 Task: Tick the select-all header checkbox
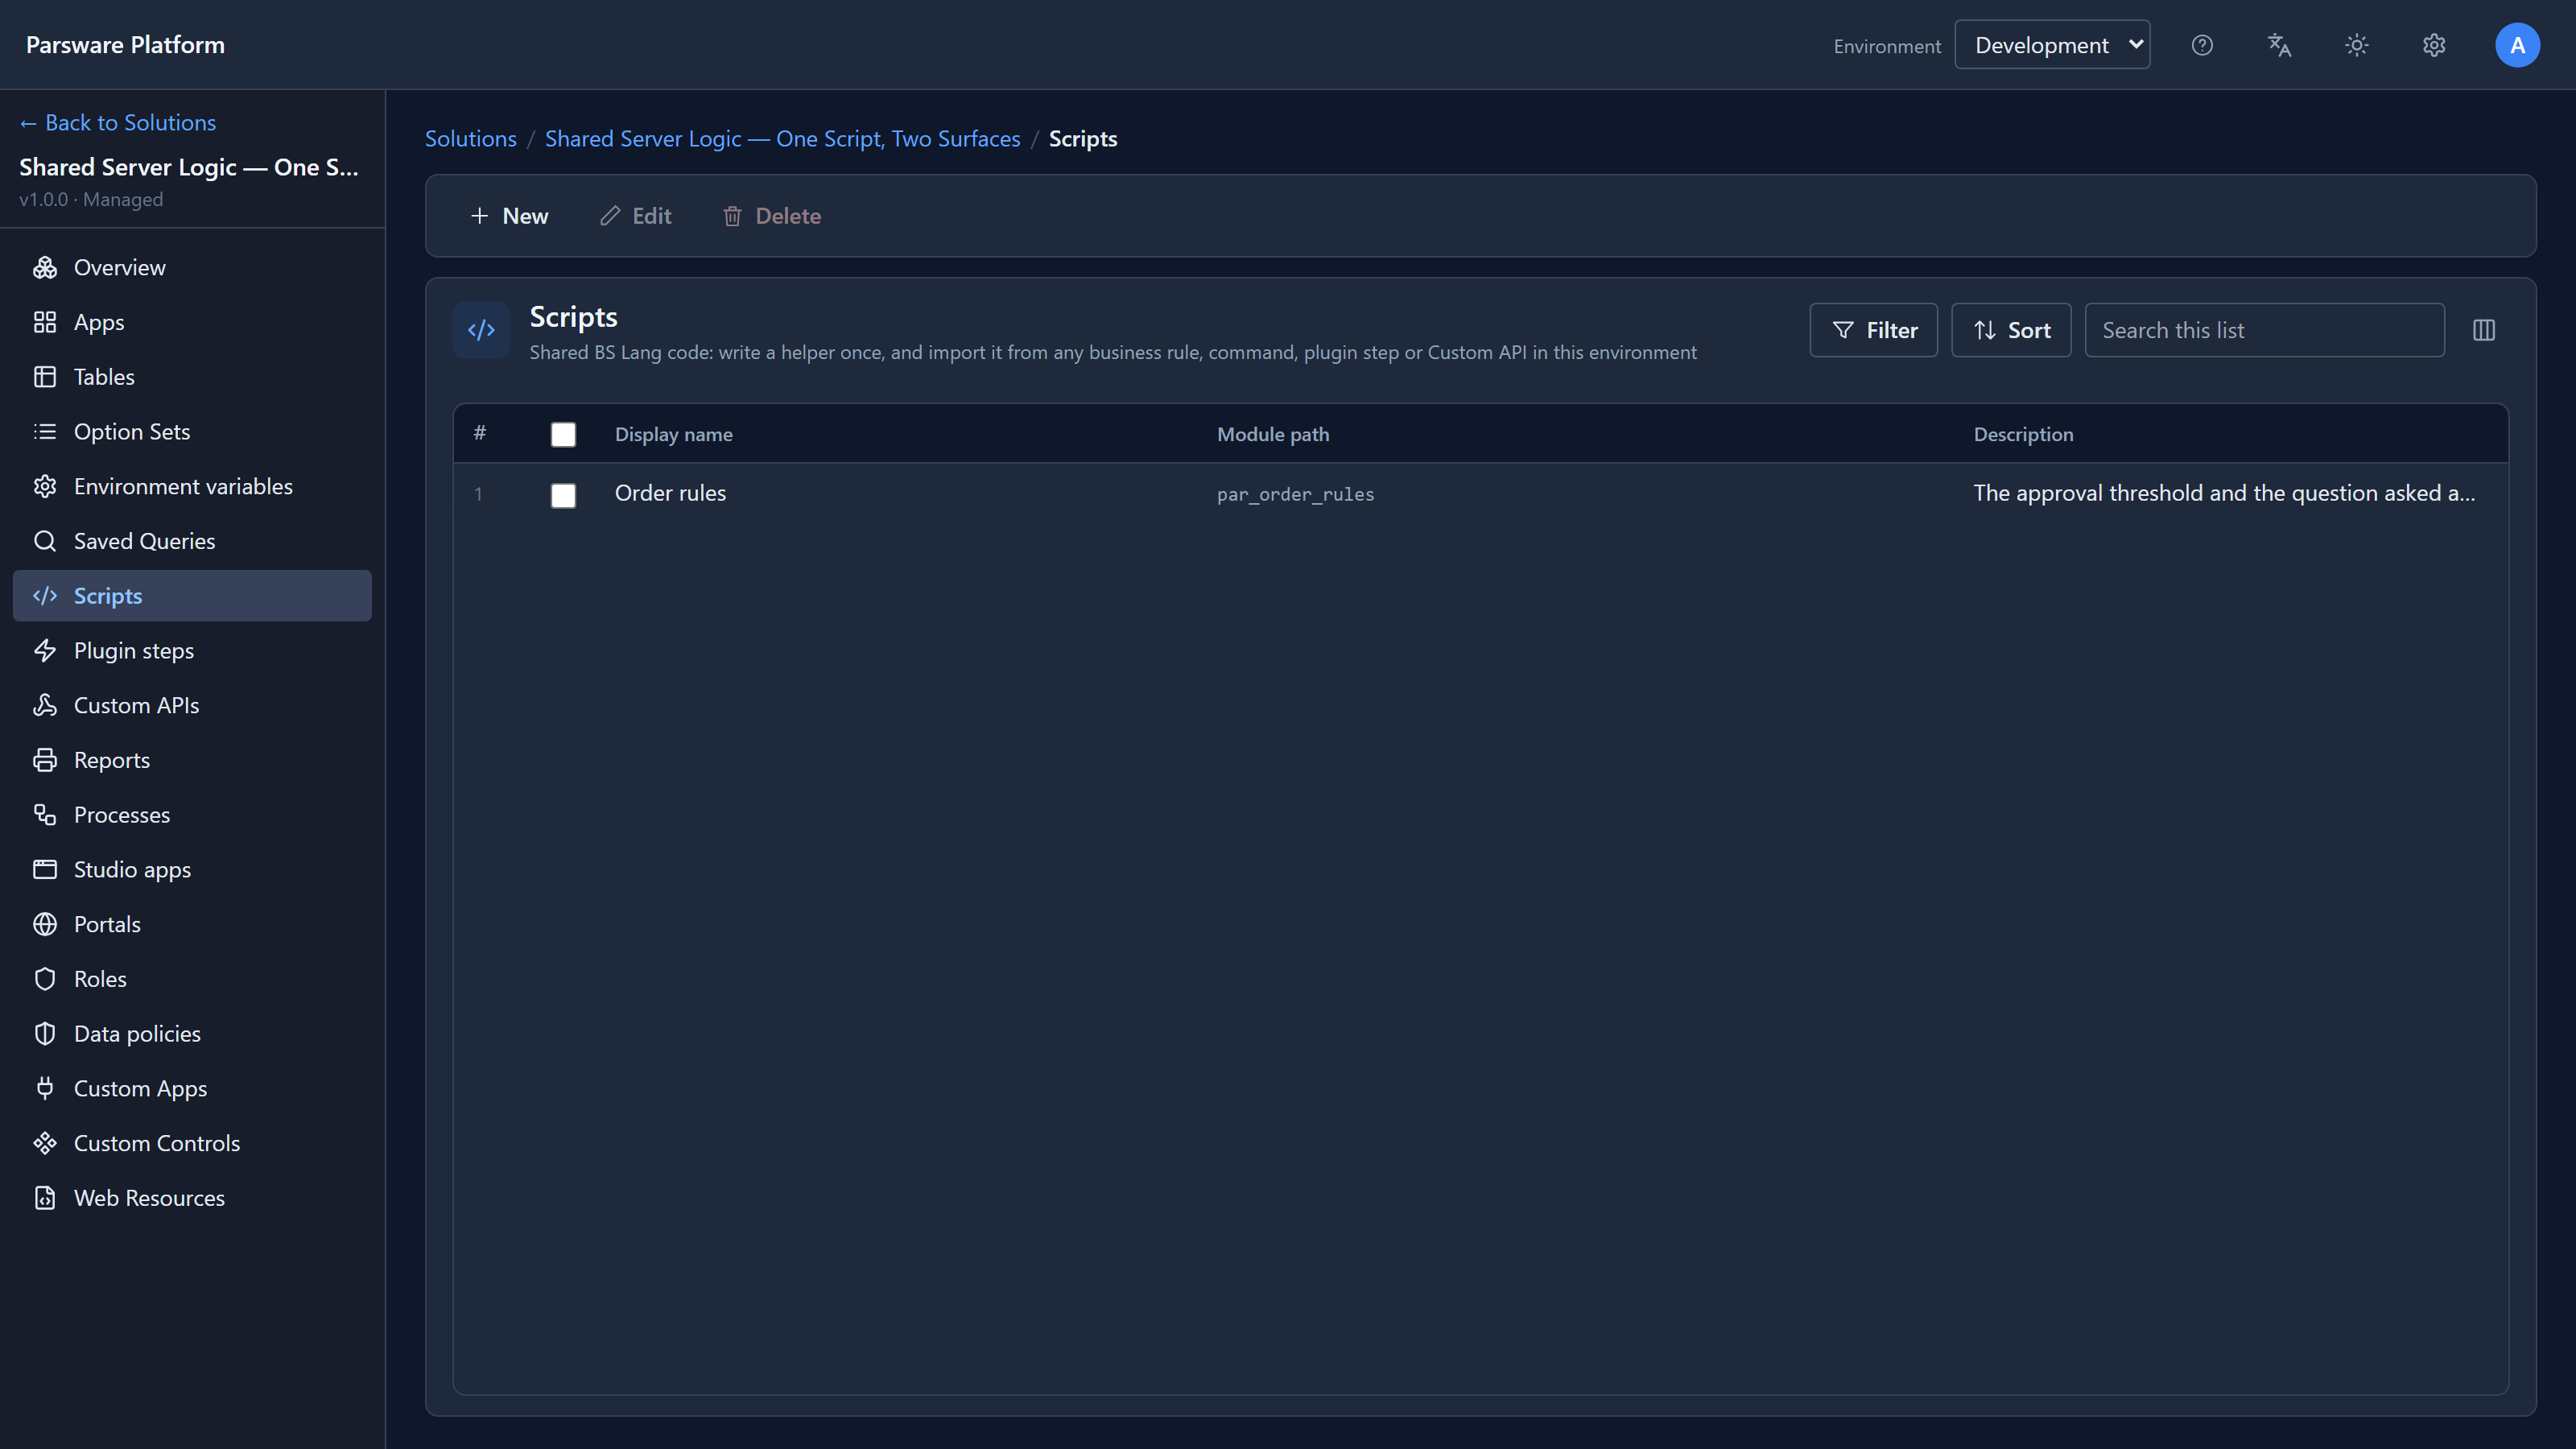[563, 434]
